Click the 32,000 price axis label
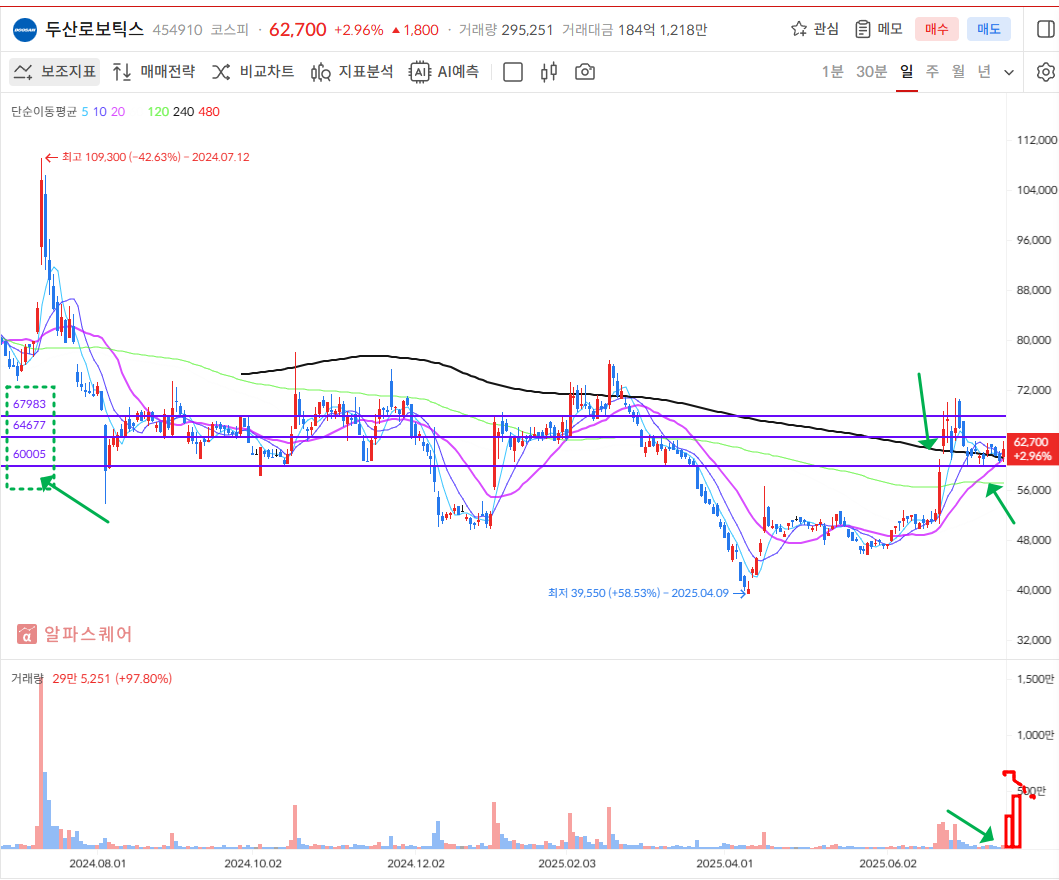The width and height of the screenshot is (1059, 880). (x=1034, y=640)
